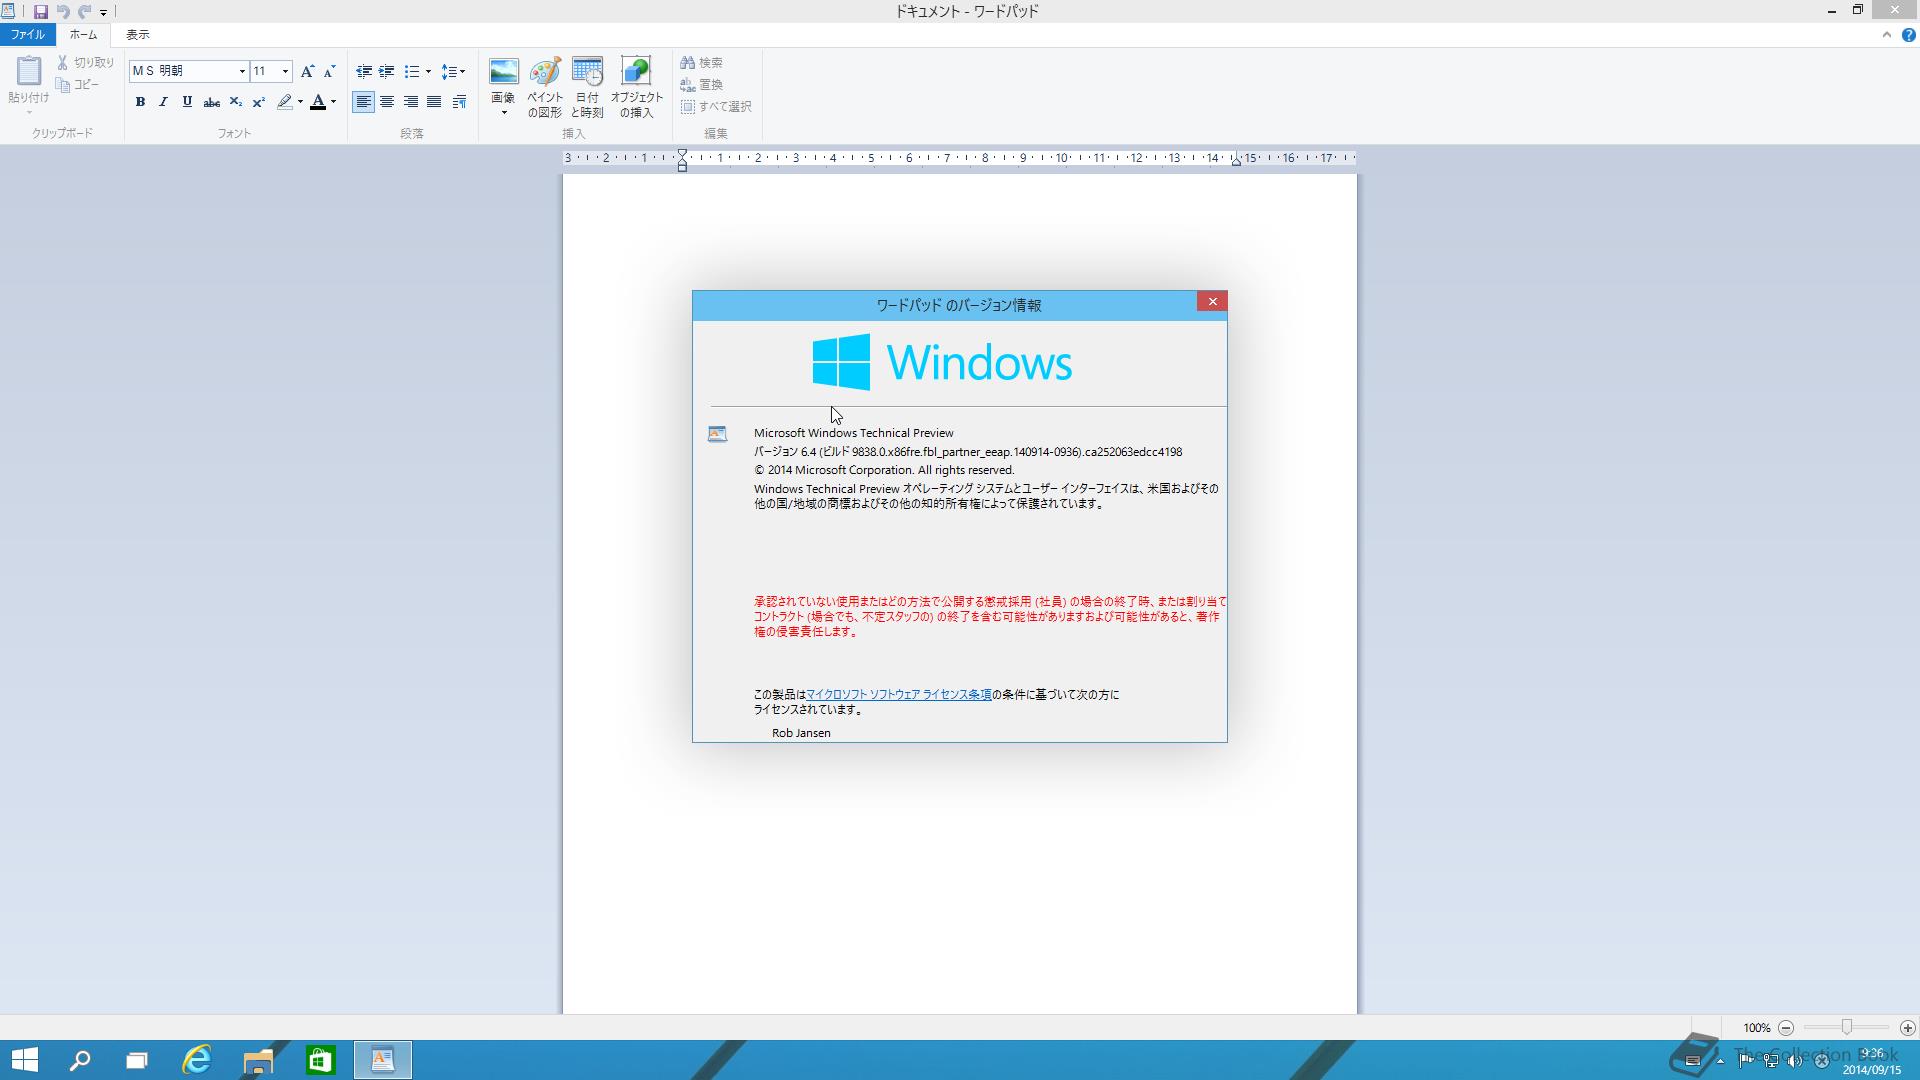Image resolution: width=1920 pixels, height=1080 pixels.
Task: Apply superscript formatting
Action: coord(258,102)
